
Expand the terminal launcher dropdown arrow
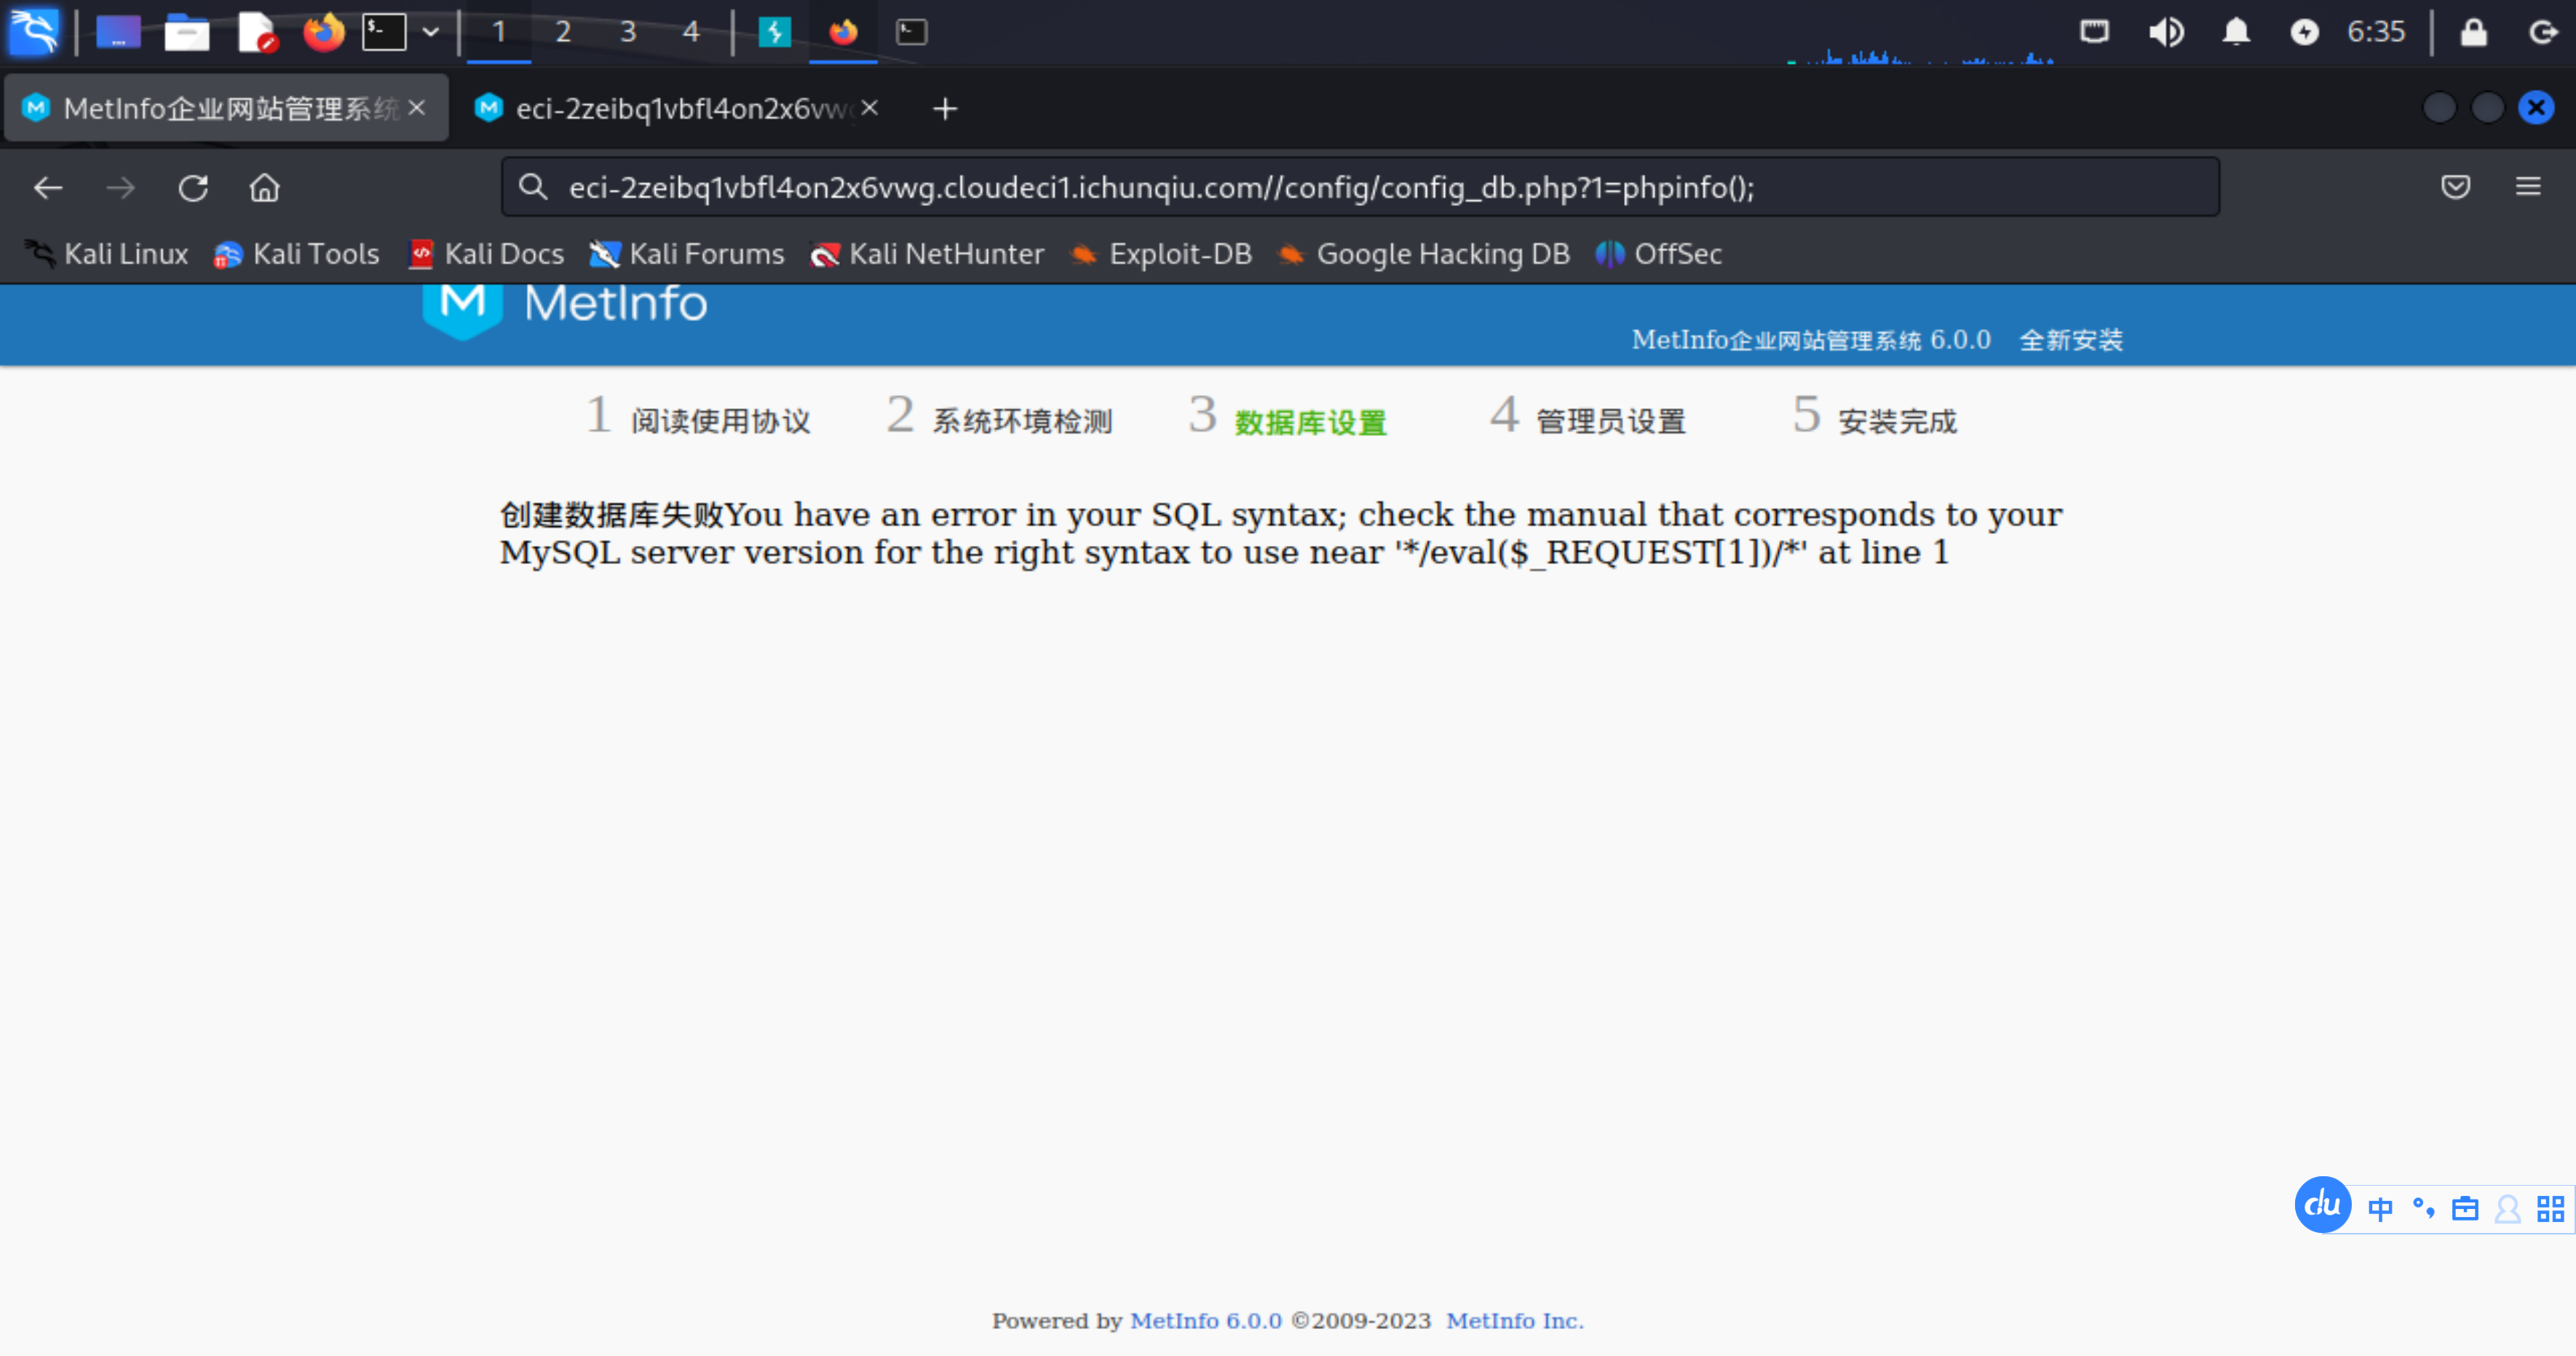[431, 32]
